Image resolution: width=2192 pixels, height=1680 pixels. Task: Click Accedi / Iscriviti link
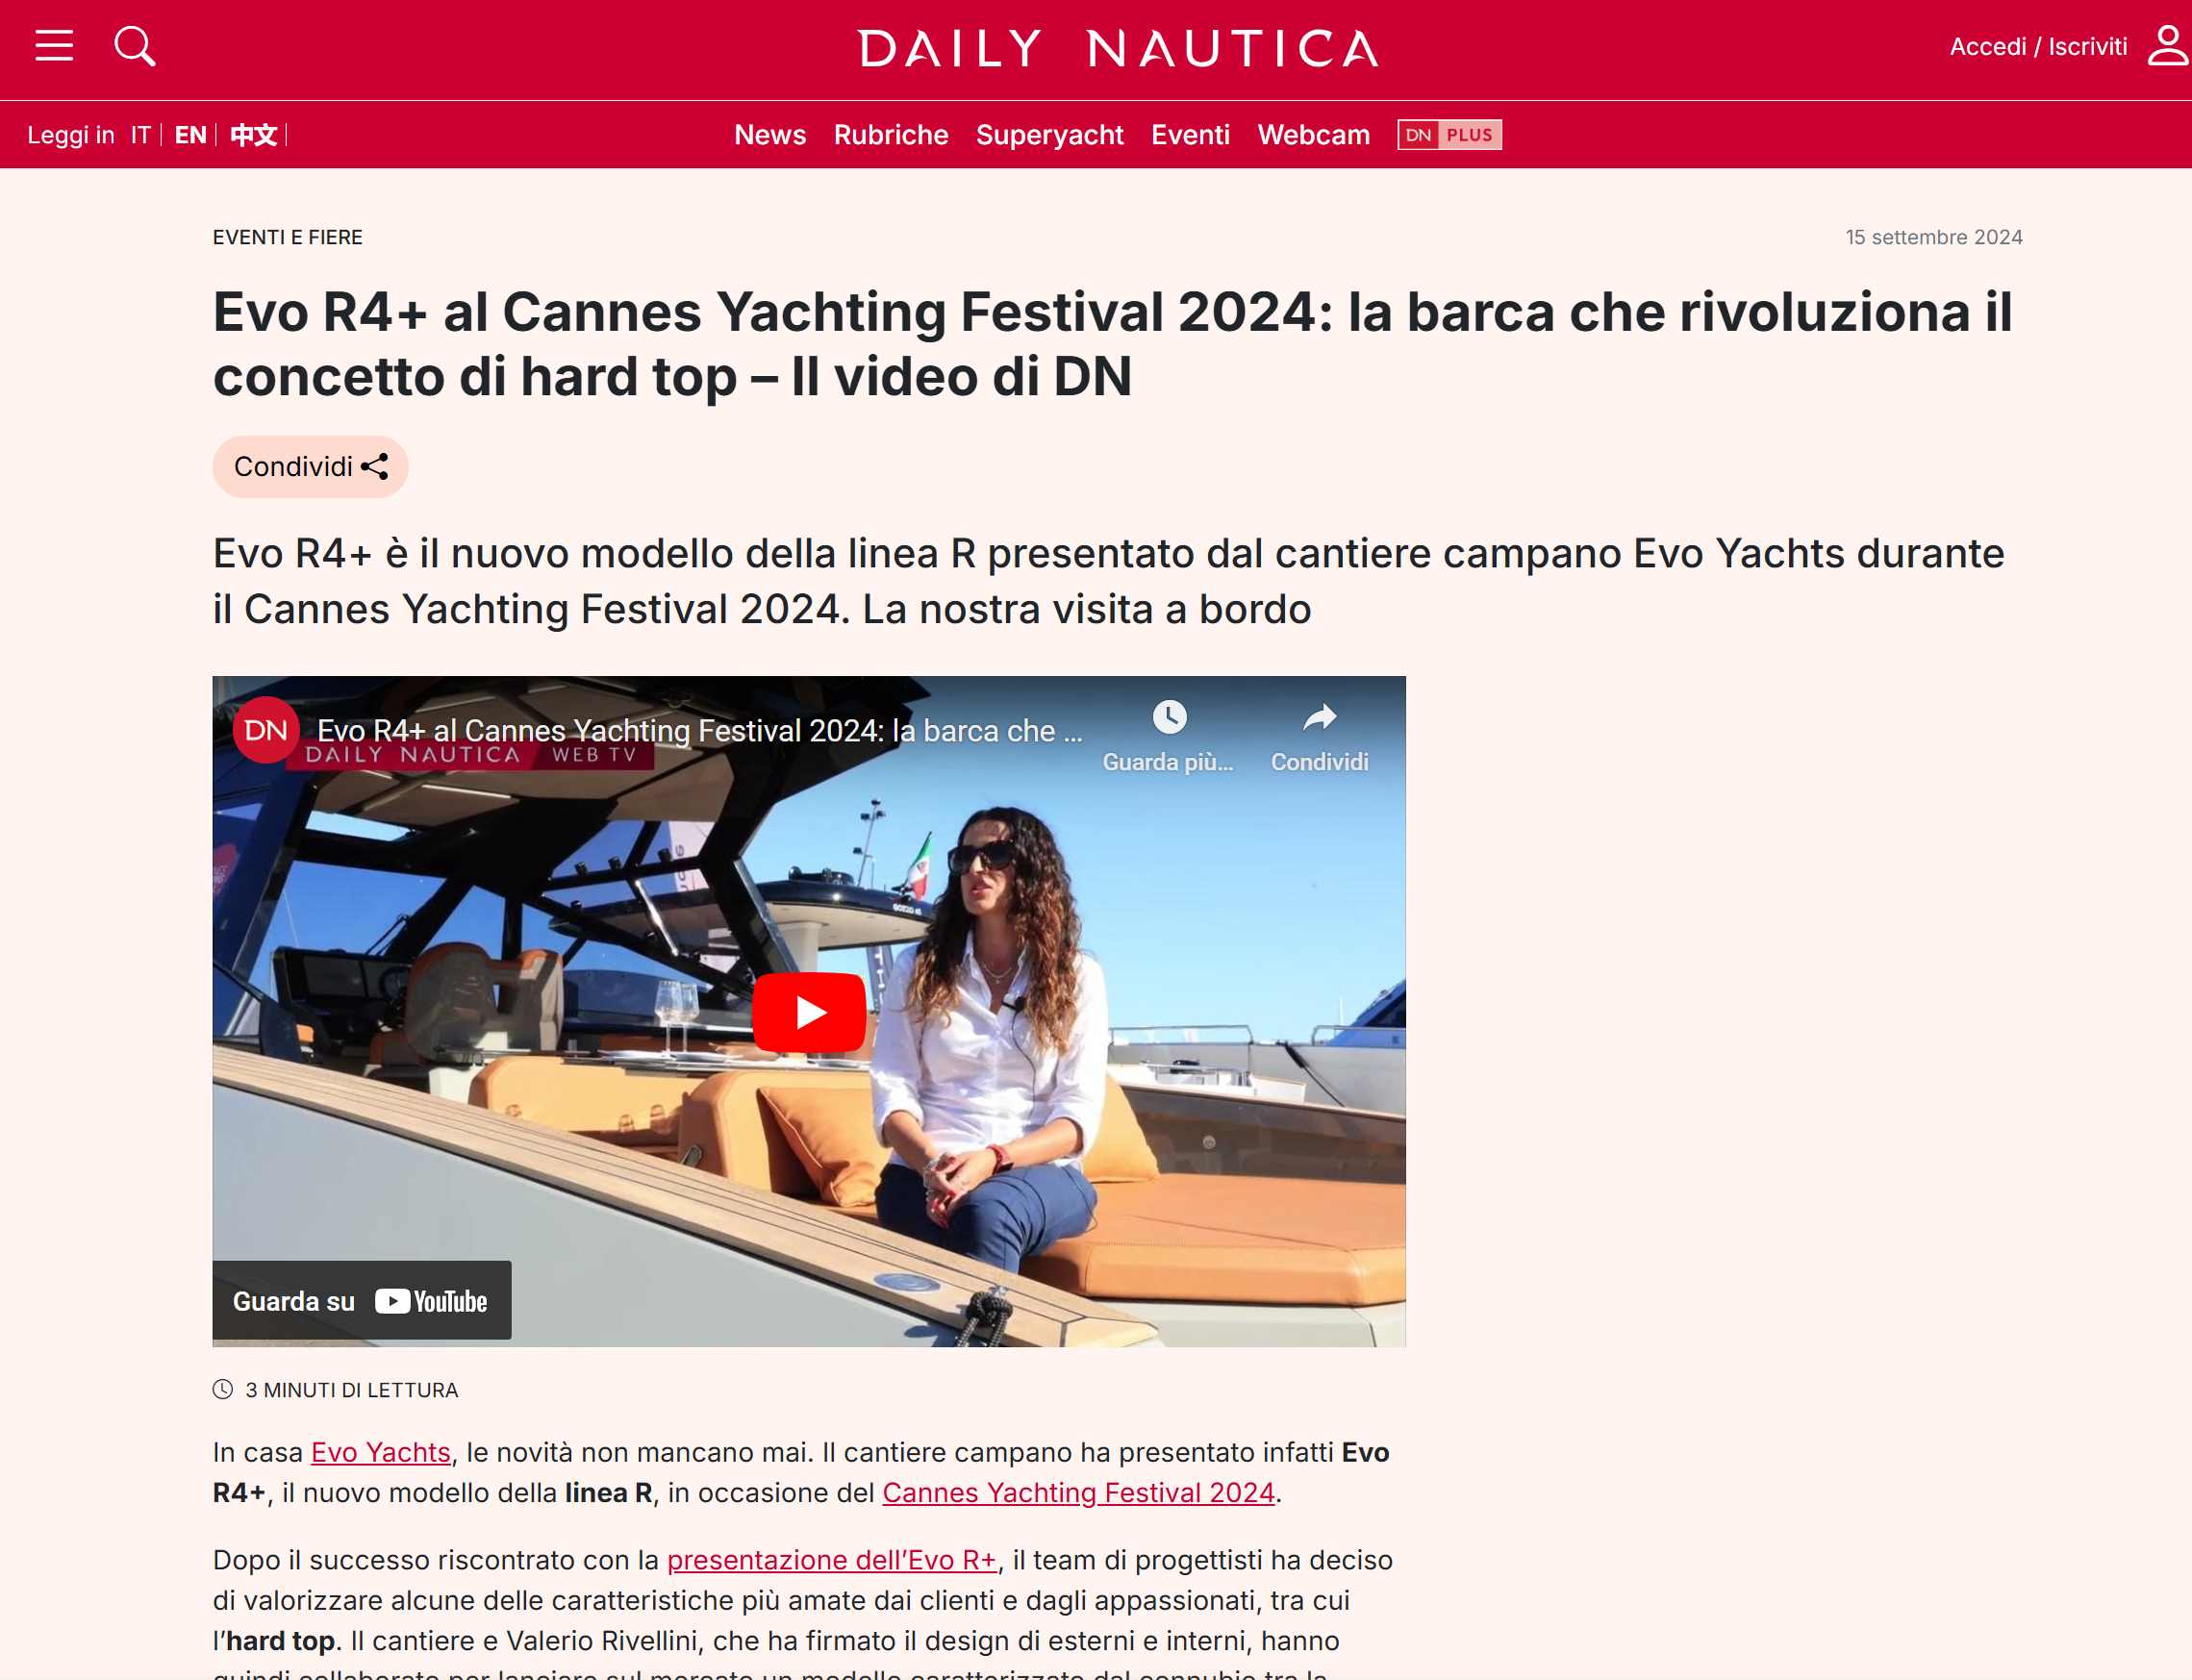(x=2038, y=47)
